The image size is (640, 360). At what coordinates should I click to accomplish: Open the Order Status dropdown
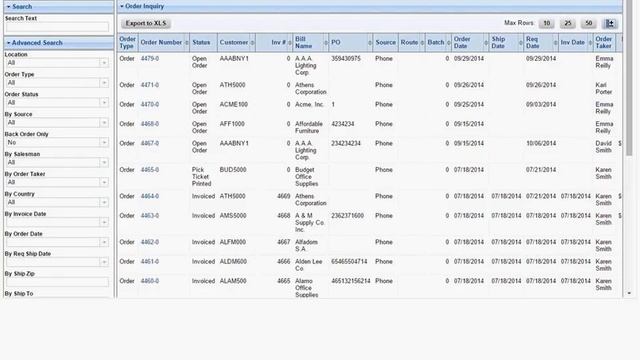pyautogui.click(x=104, y=102)
